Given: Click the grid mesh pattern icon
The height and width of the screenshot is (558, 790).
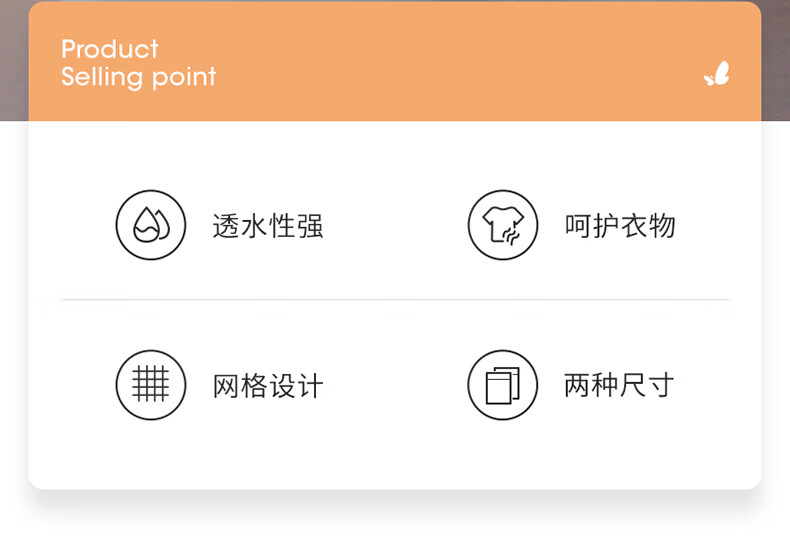Looking at the screenshot, I should (151, 385).
